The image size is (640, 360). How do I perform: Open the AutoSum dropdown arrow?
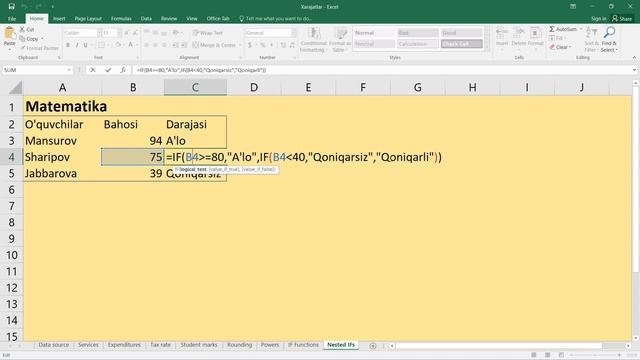click(581, 29)
